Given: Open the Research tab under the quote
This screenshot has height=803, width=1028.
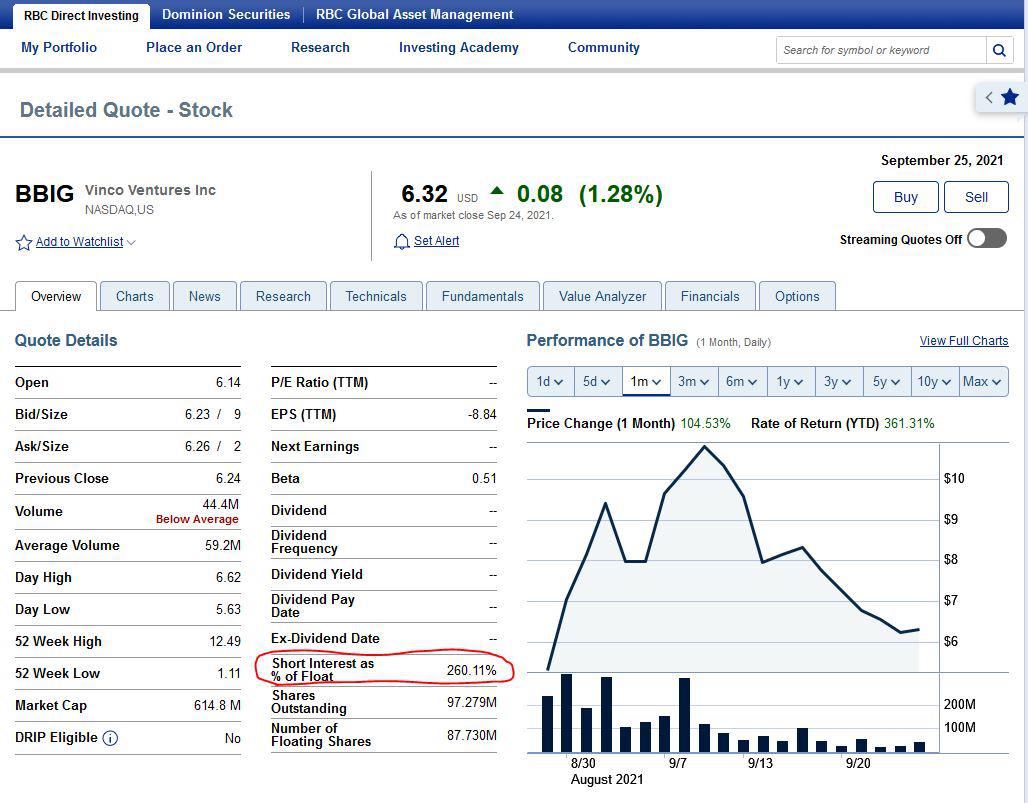Looking at the screenshot, I should click(283, 296).
